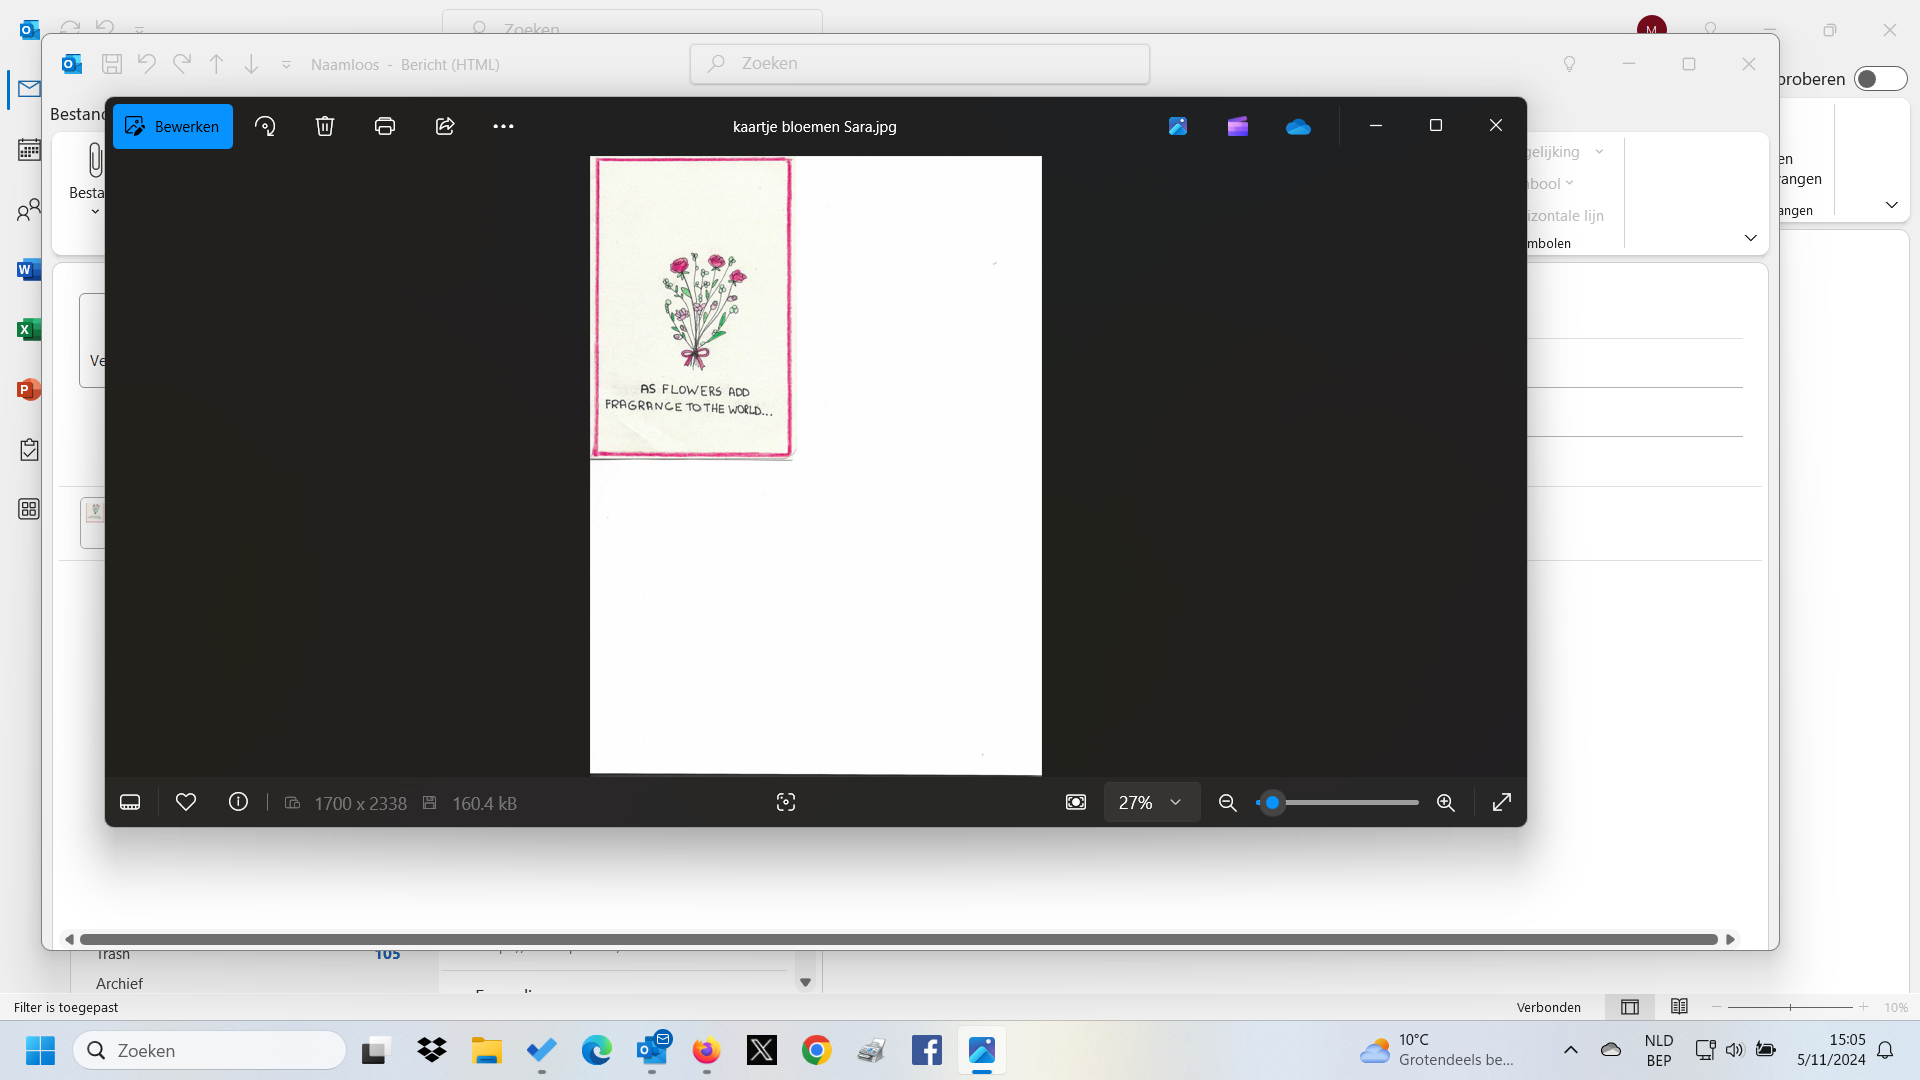Click the zoom out magnifier icon
1920x1080 pixels.
(x=1228, y=802)
